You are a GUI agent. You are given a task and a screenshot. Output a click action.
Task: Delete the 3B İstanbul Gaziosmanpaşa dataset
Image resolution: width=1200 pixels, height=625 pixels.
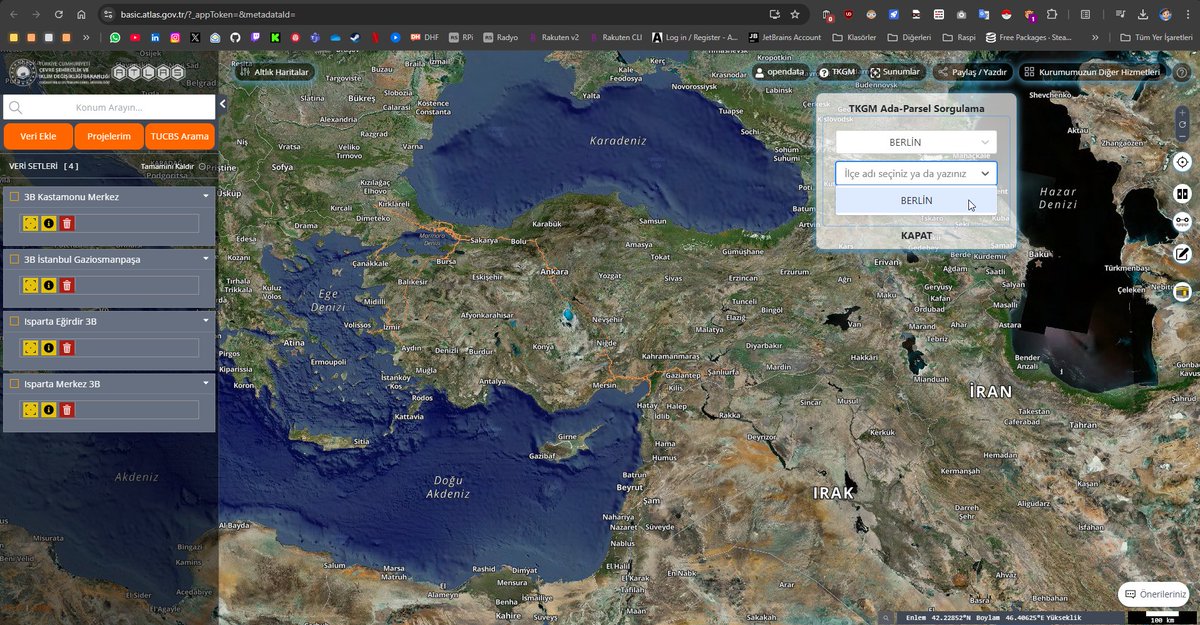67,285
